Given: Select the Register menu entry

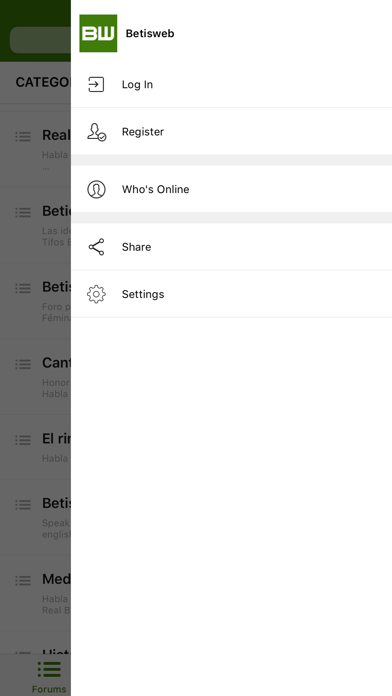Looking at the screenshot, I should tap(231, 131).
